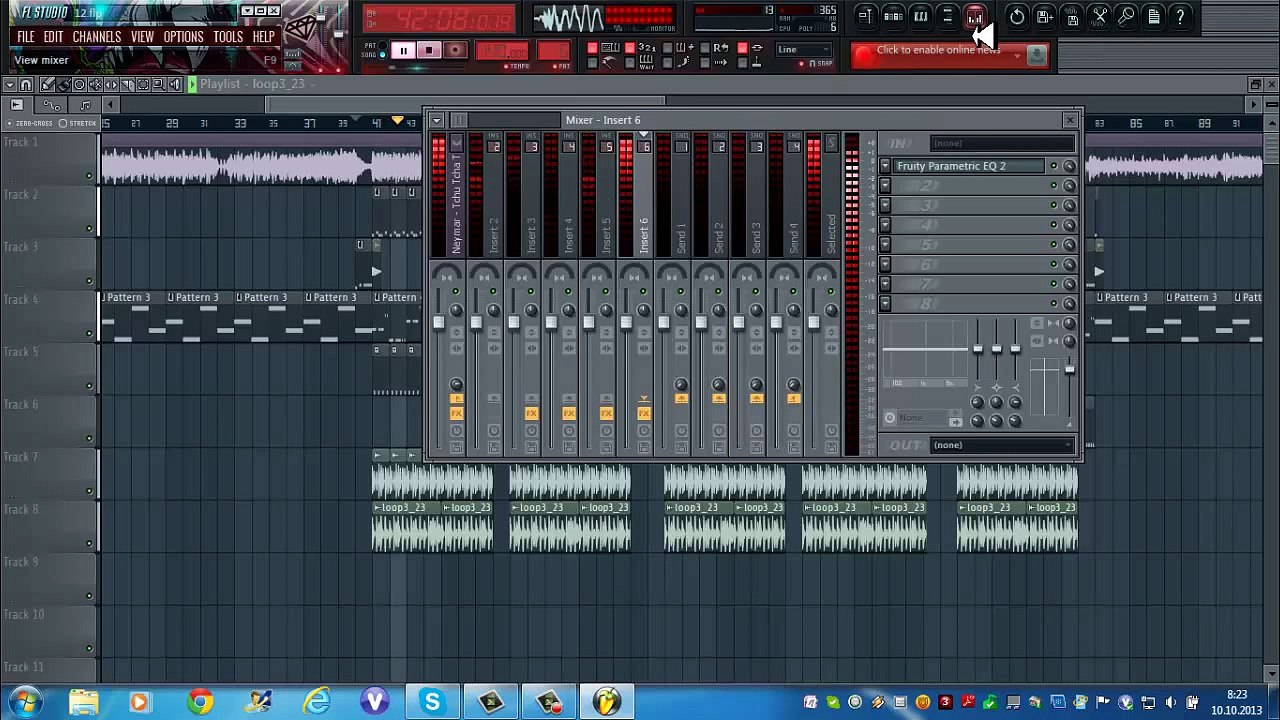Switch to Song mode radio button
1280x720 pixels.
pyautogui.click(x=382, y=55)
